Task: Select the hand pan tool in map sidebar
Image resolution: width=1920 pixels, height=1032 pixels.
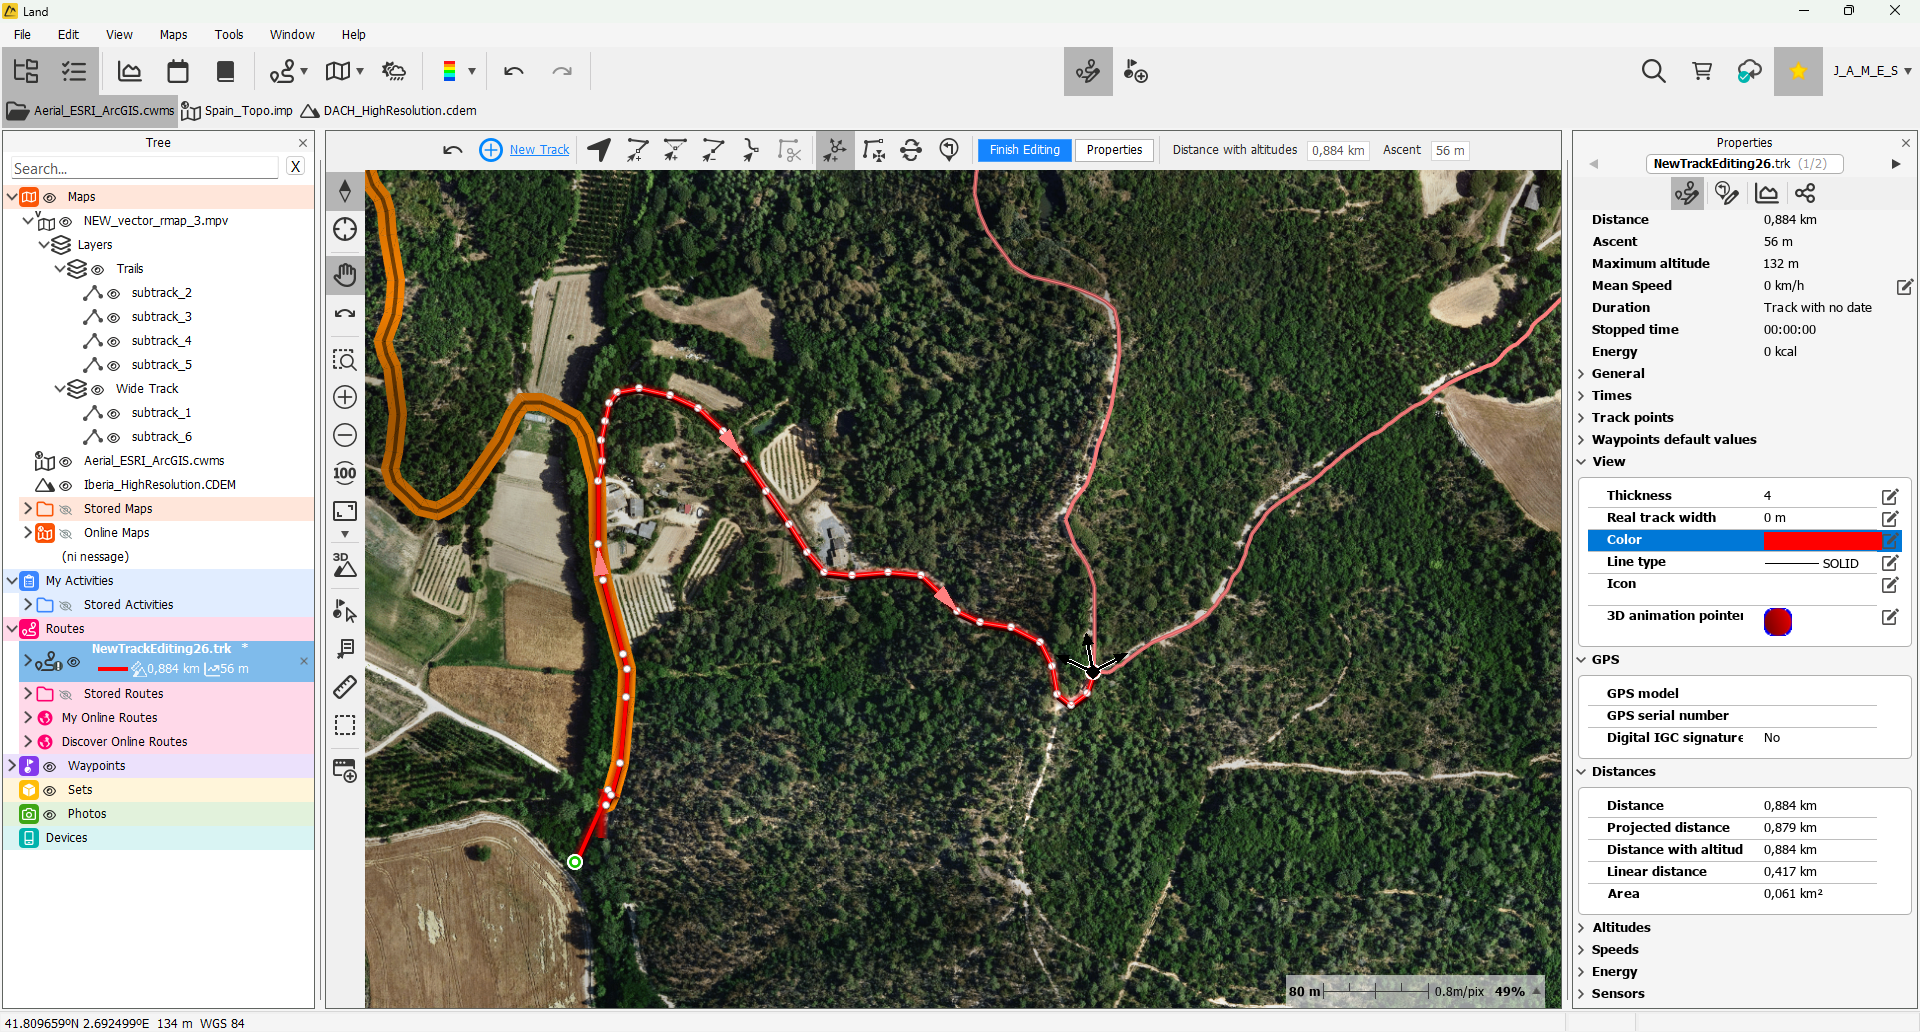Action: (x=345, y=274)
